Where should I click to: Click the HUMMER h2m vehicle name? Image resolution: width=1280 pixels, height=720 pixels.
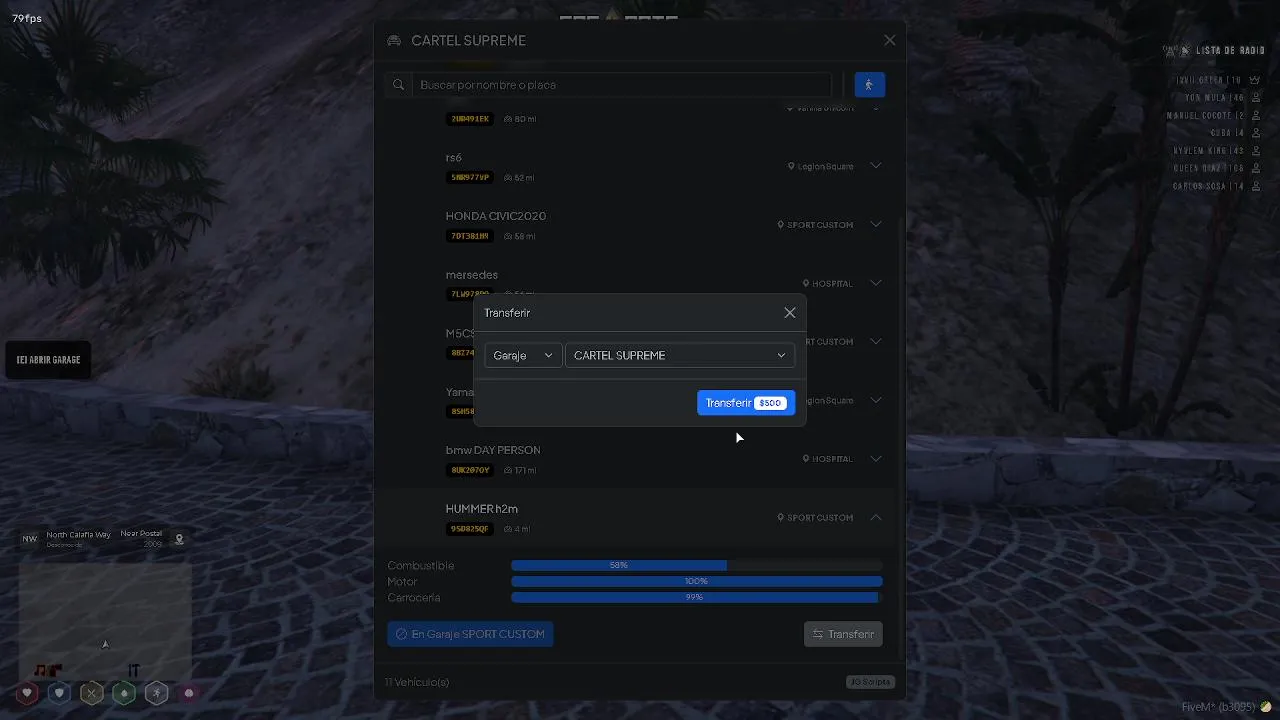click(x=482, y=509)
